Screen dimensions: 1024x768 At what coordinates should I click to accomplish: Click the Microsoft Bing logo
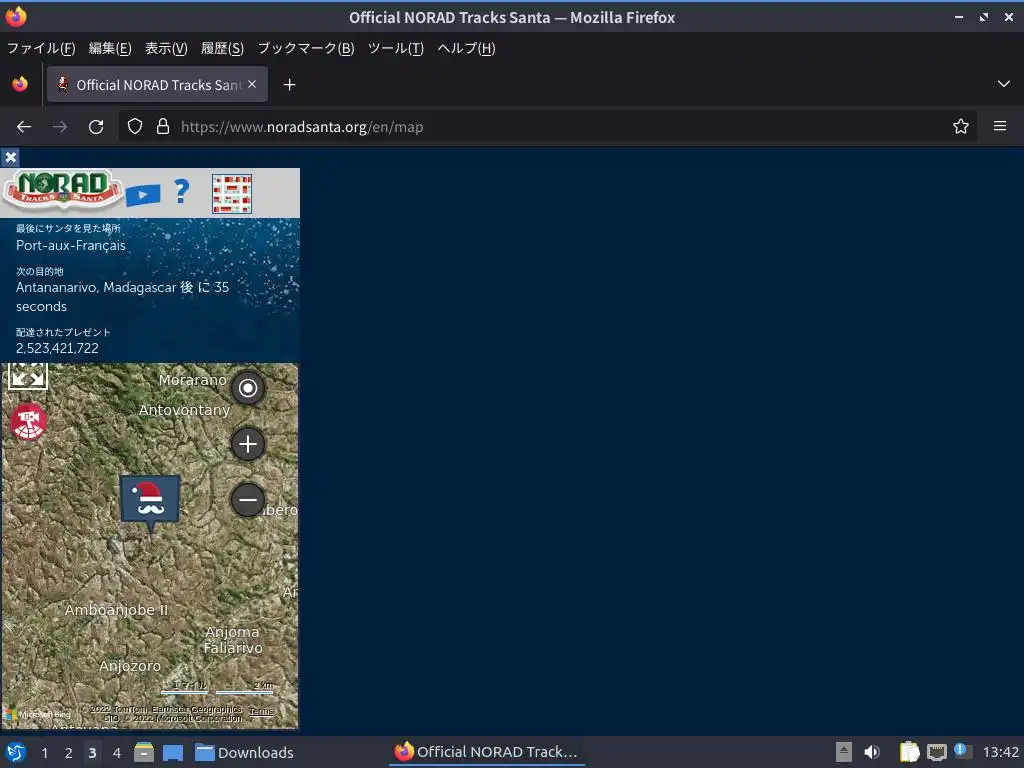[x=37, y=714]
